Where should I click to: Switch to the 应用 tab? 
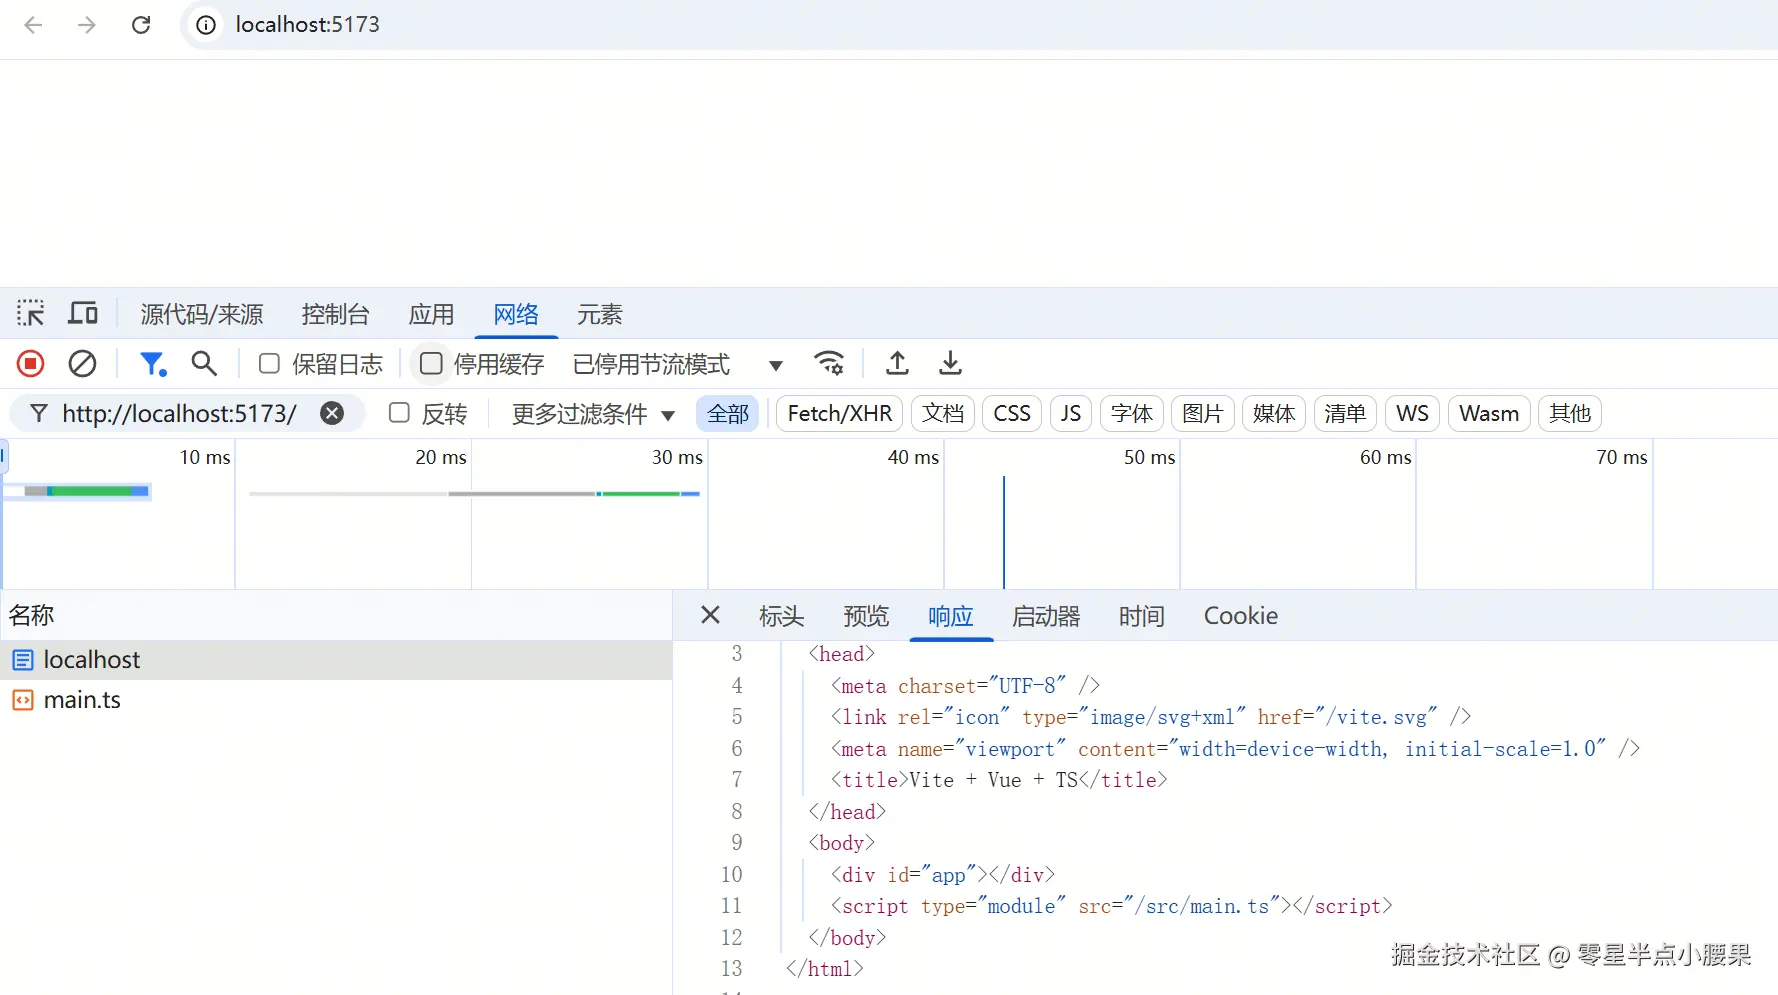click(431, 315)
